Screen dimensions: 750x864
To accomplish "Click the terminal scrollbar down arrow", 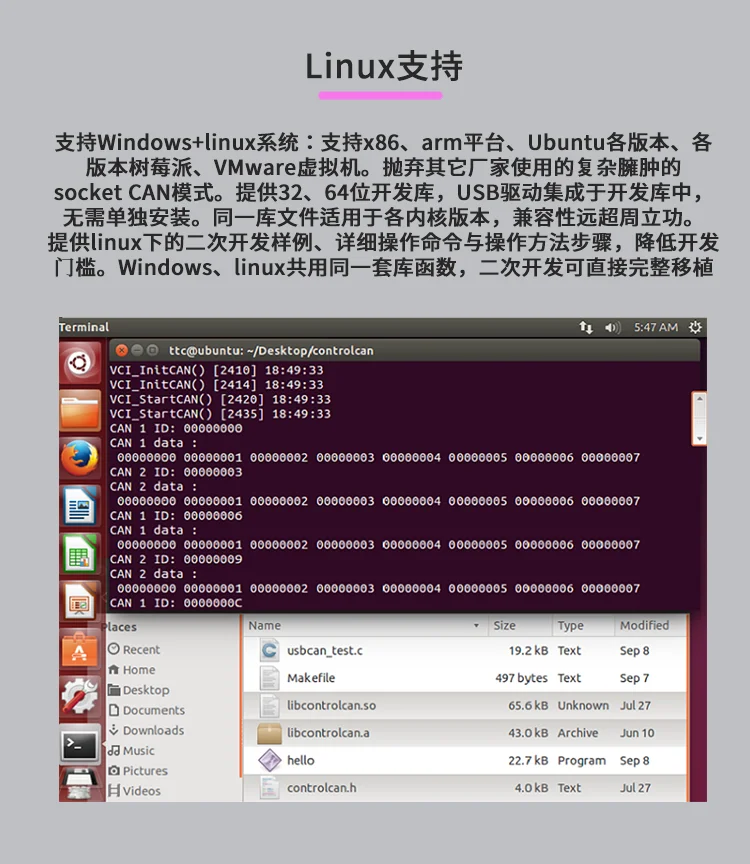I will [x=699, y=439].
